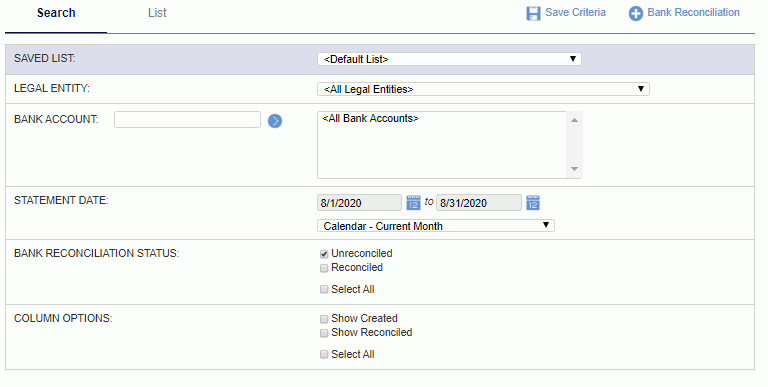
Task: Switch to the List tab
Action: [157, 13]
